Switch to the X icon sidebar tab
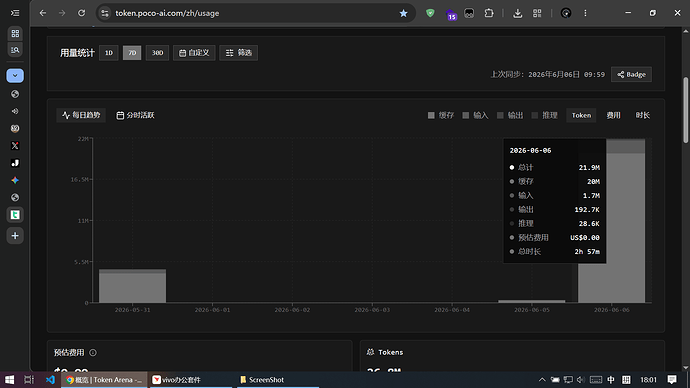690x388 pixels. pos(15,146)
